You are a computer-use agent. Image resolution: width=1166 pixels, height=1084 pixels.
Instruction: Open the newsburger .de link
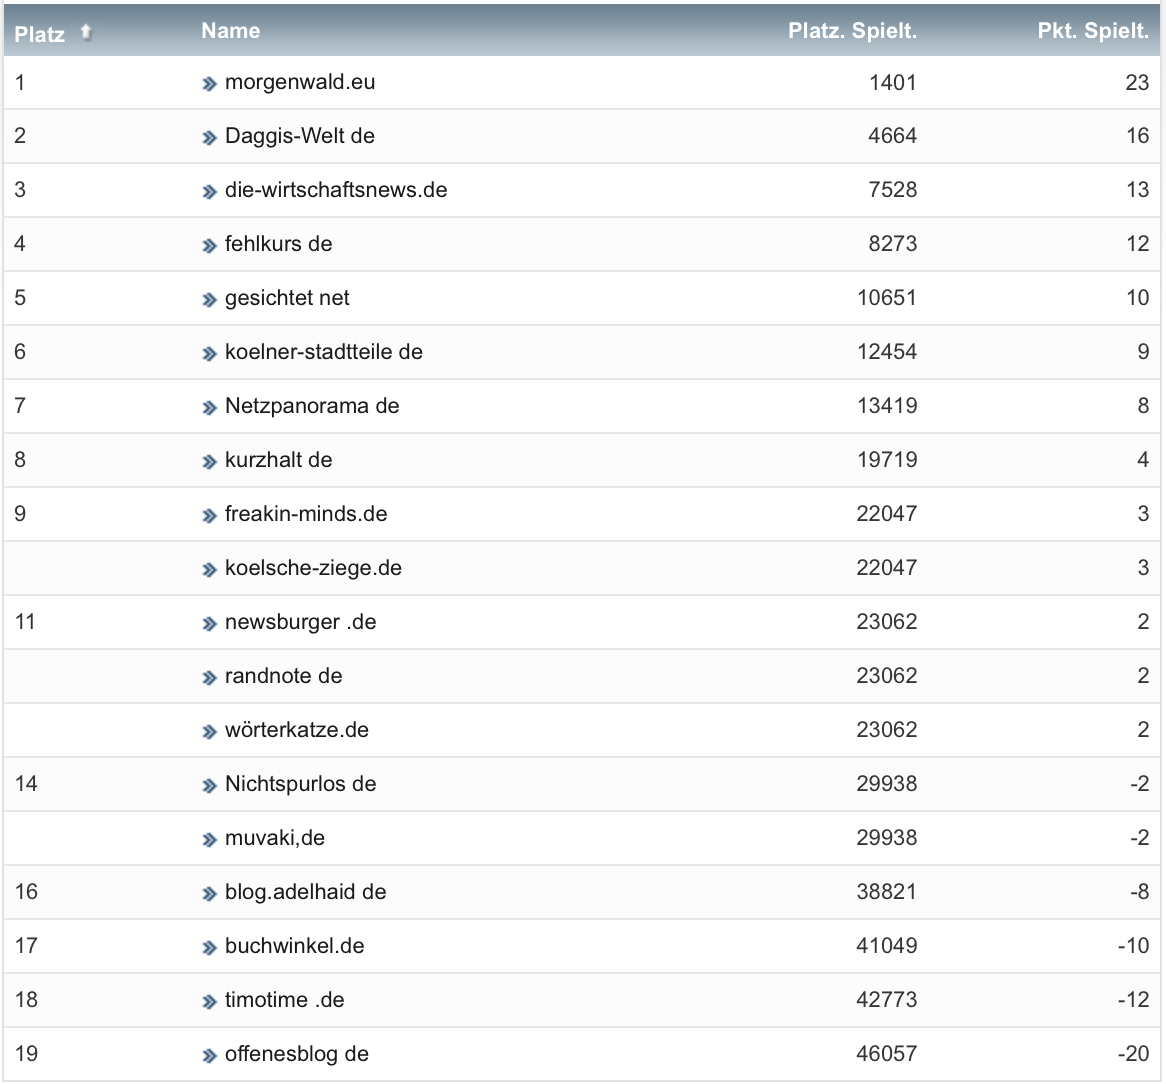(x=300, y=622)
